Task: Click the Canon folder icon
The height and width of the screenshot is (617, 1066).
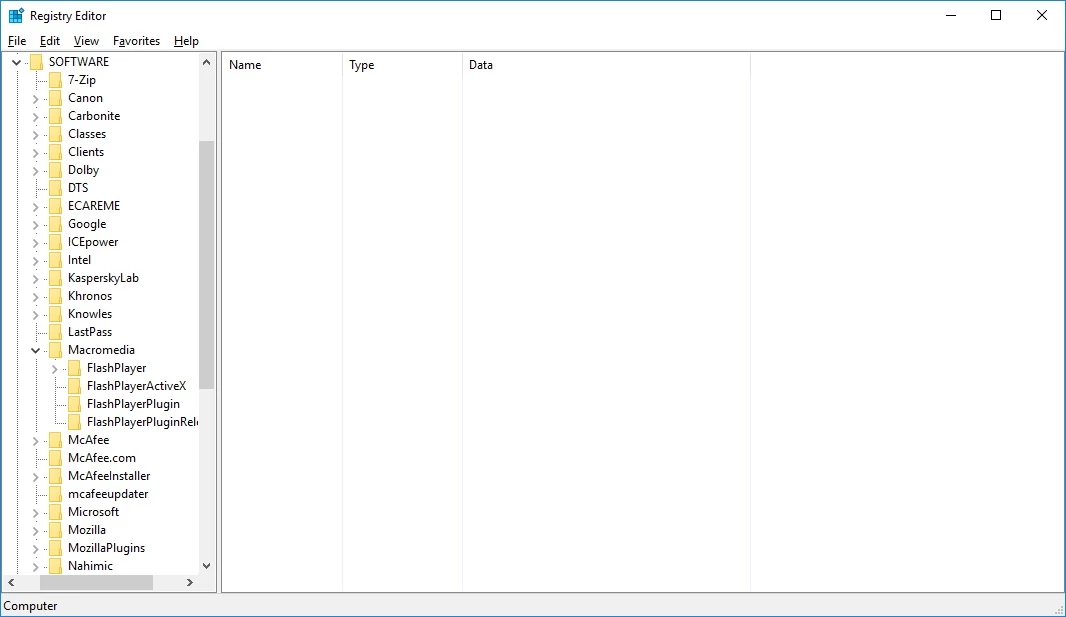Action: click(x=56, y=98)
